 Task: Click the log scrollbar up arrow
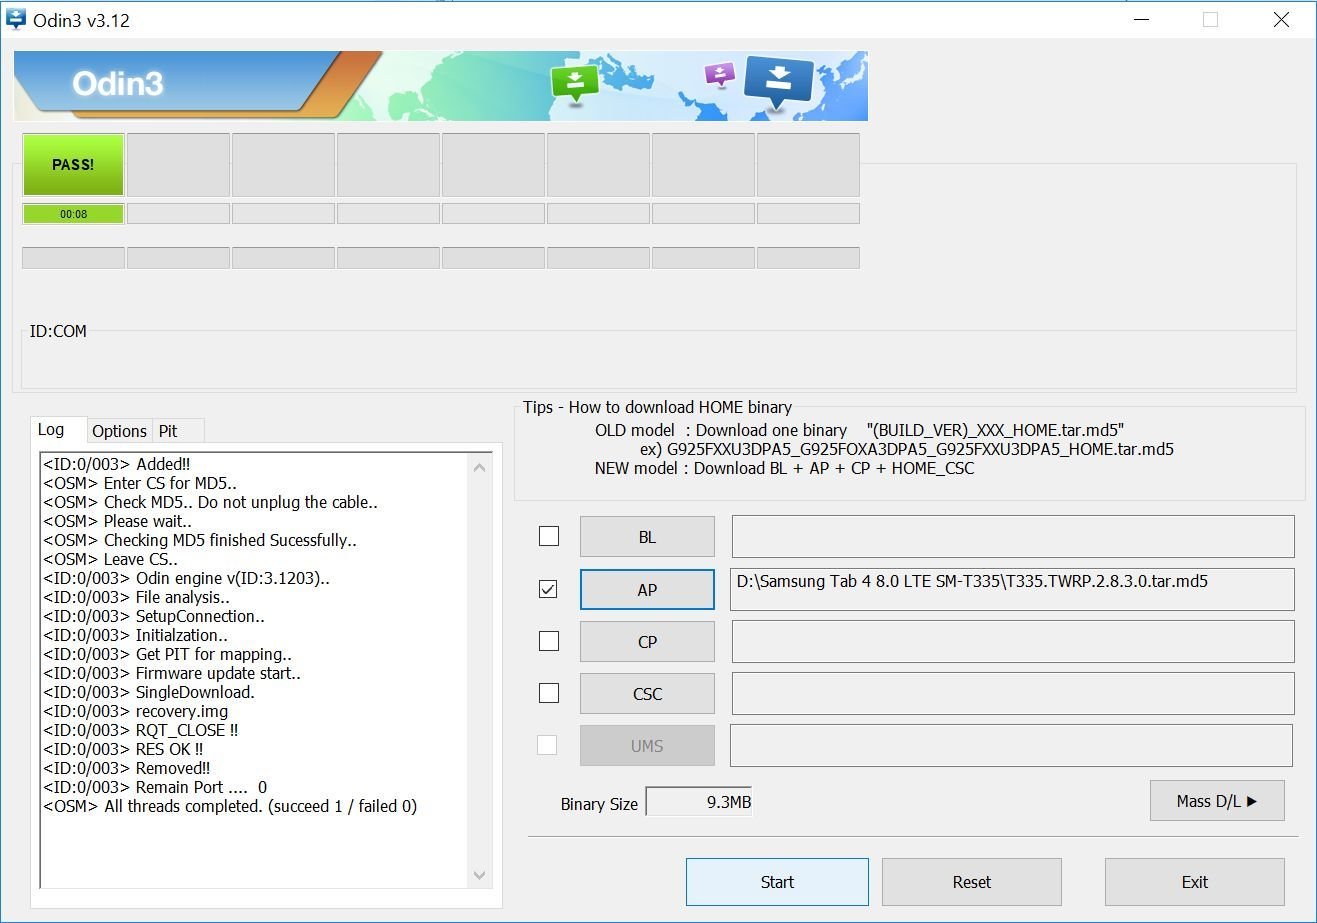pos(479,467)
